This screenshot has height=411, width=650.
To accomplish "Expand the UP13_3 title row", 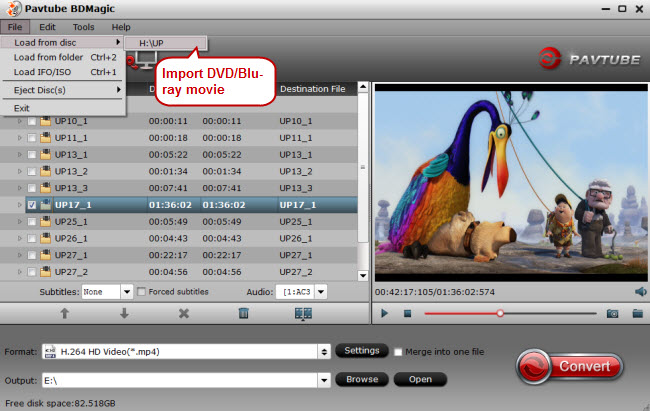I will [x=19, y=188].
